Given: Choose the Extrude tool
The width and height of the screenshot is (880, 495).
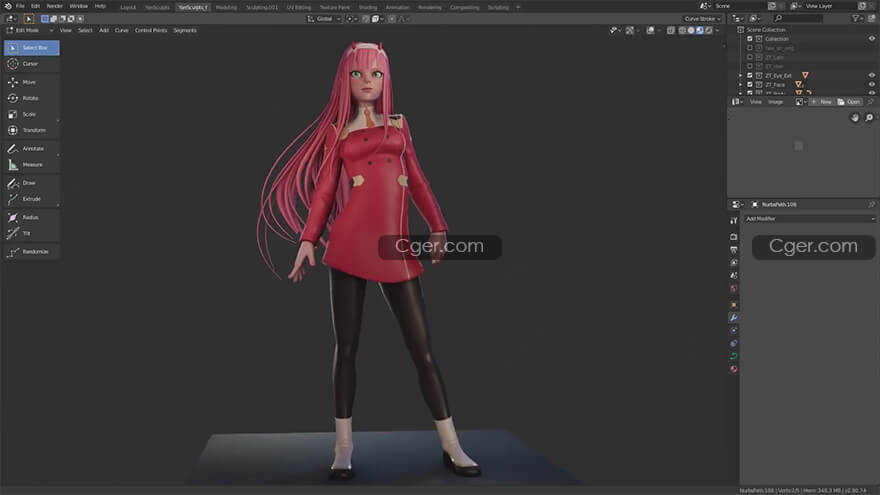Looking at the screenshot, I should [x=31, y=199].
